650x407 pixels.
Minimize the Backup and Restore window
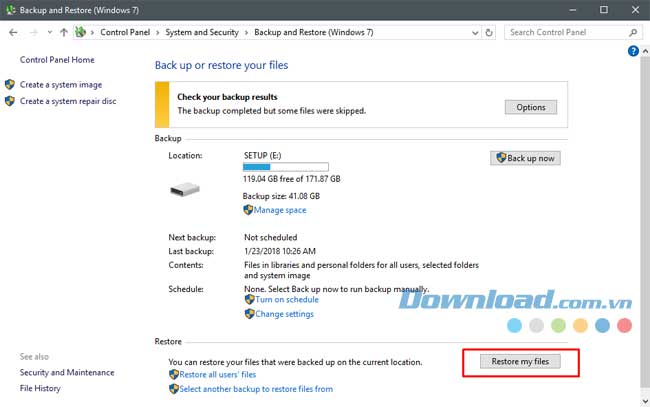point(573,10)
